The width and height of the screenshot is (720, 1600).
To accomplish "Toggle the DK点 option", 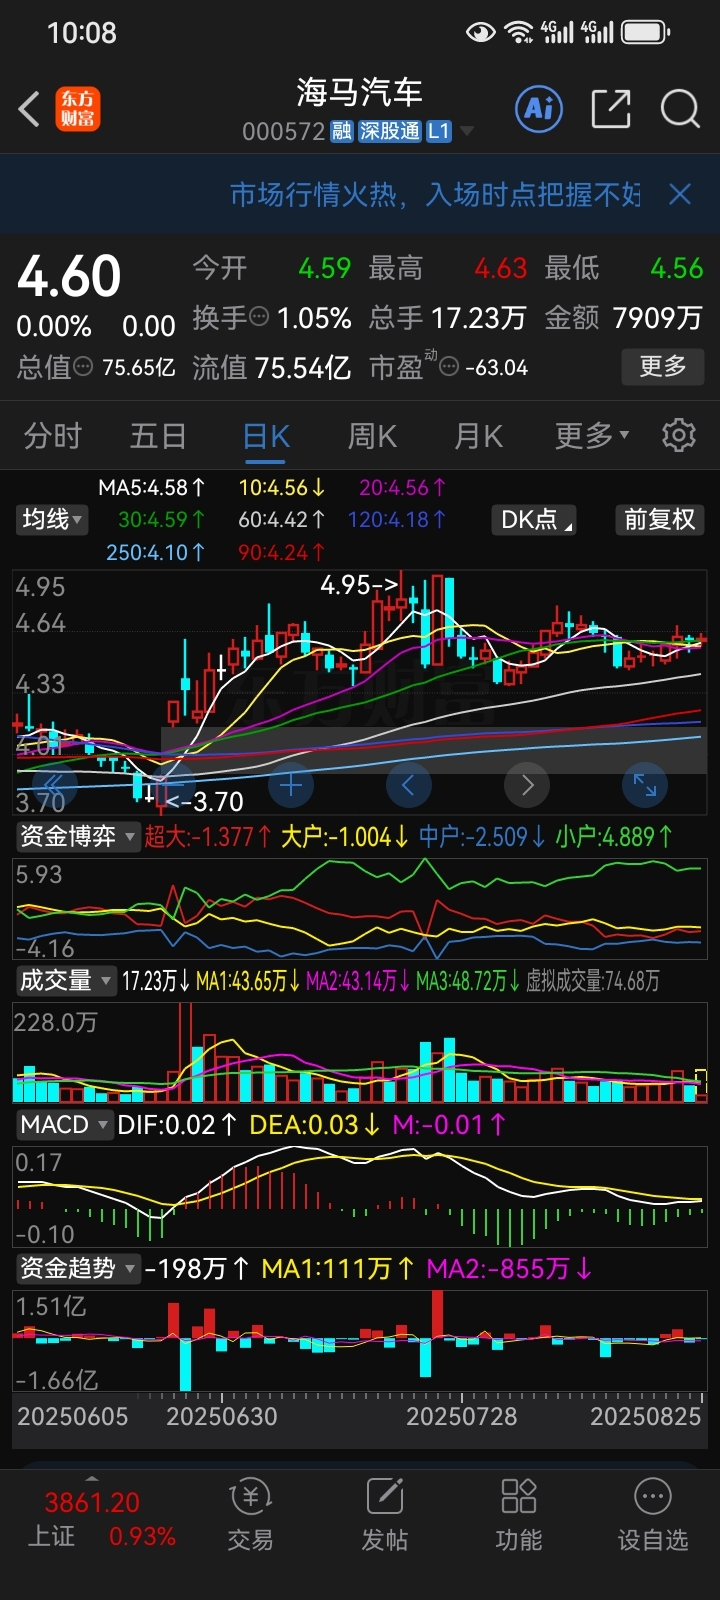I will tap(535, 519).
